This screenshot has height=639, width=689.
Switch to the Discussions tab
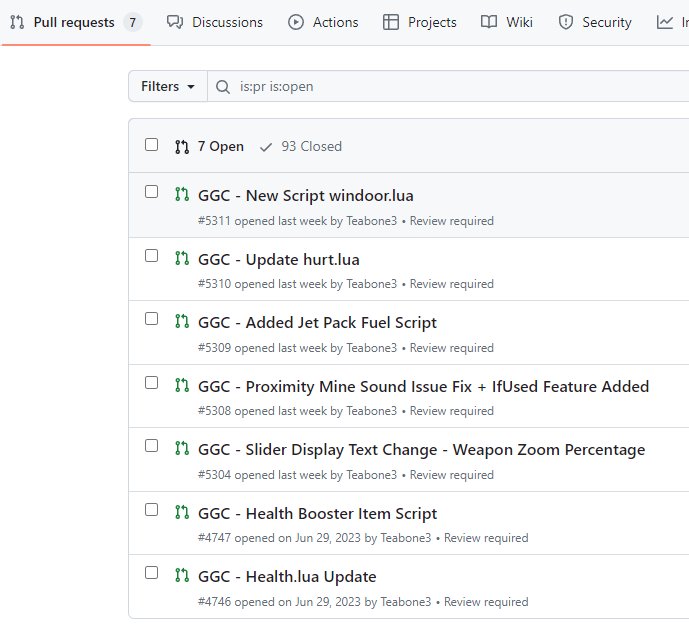(215, 22)
